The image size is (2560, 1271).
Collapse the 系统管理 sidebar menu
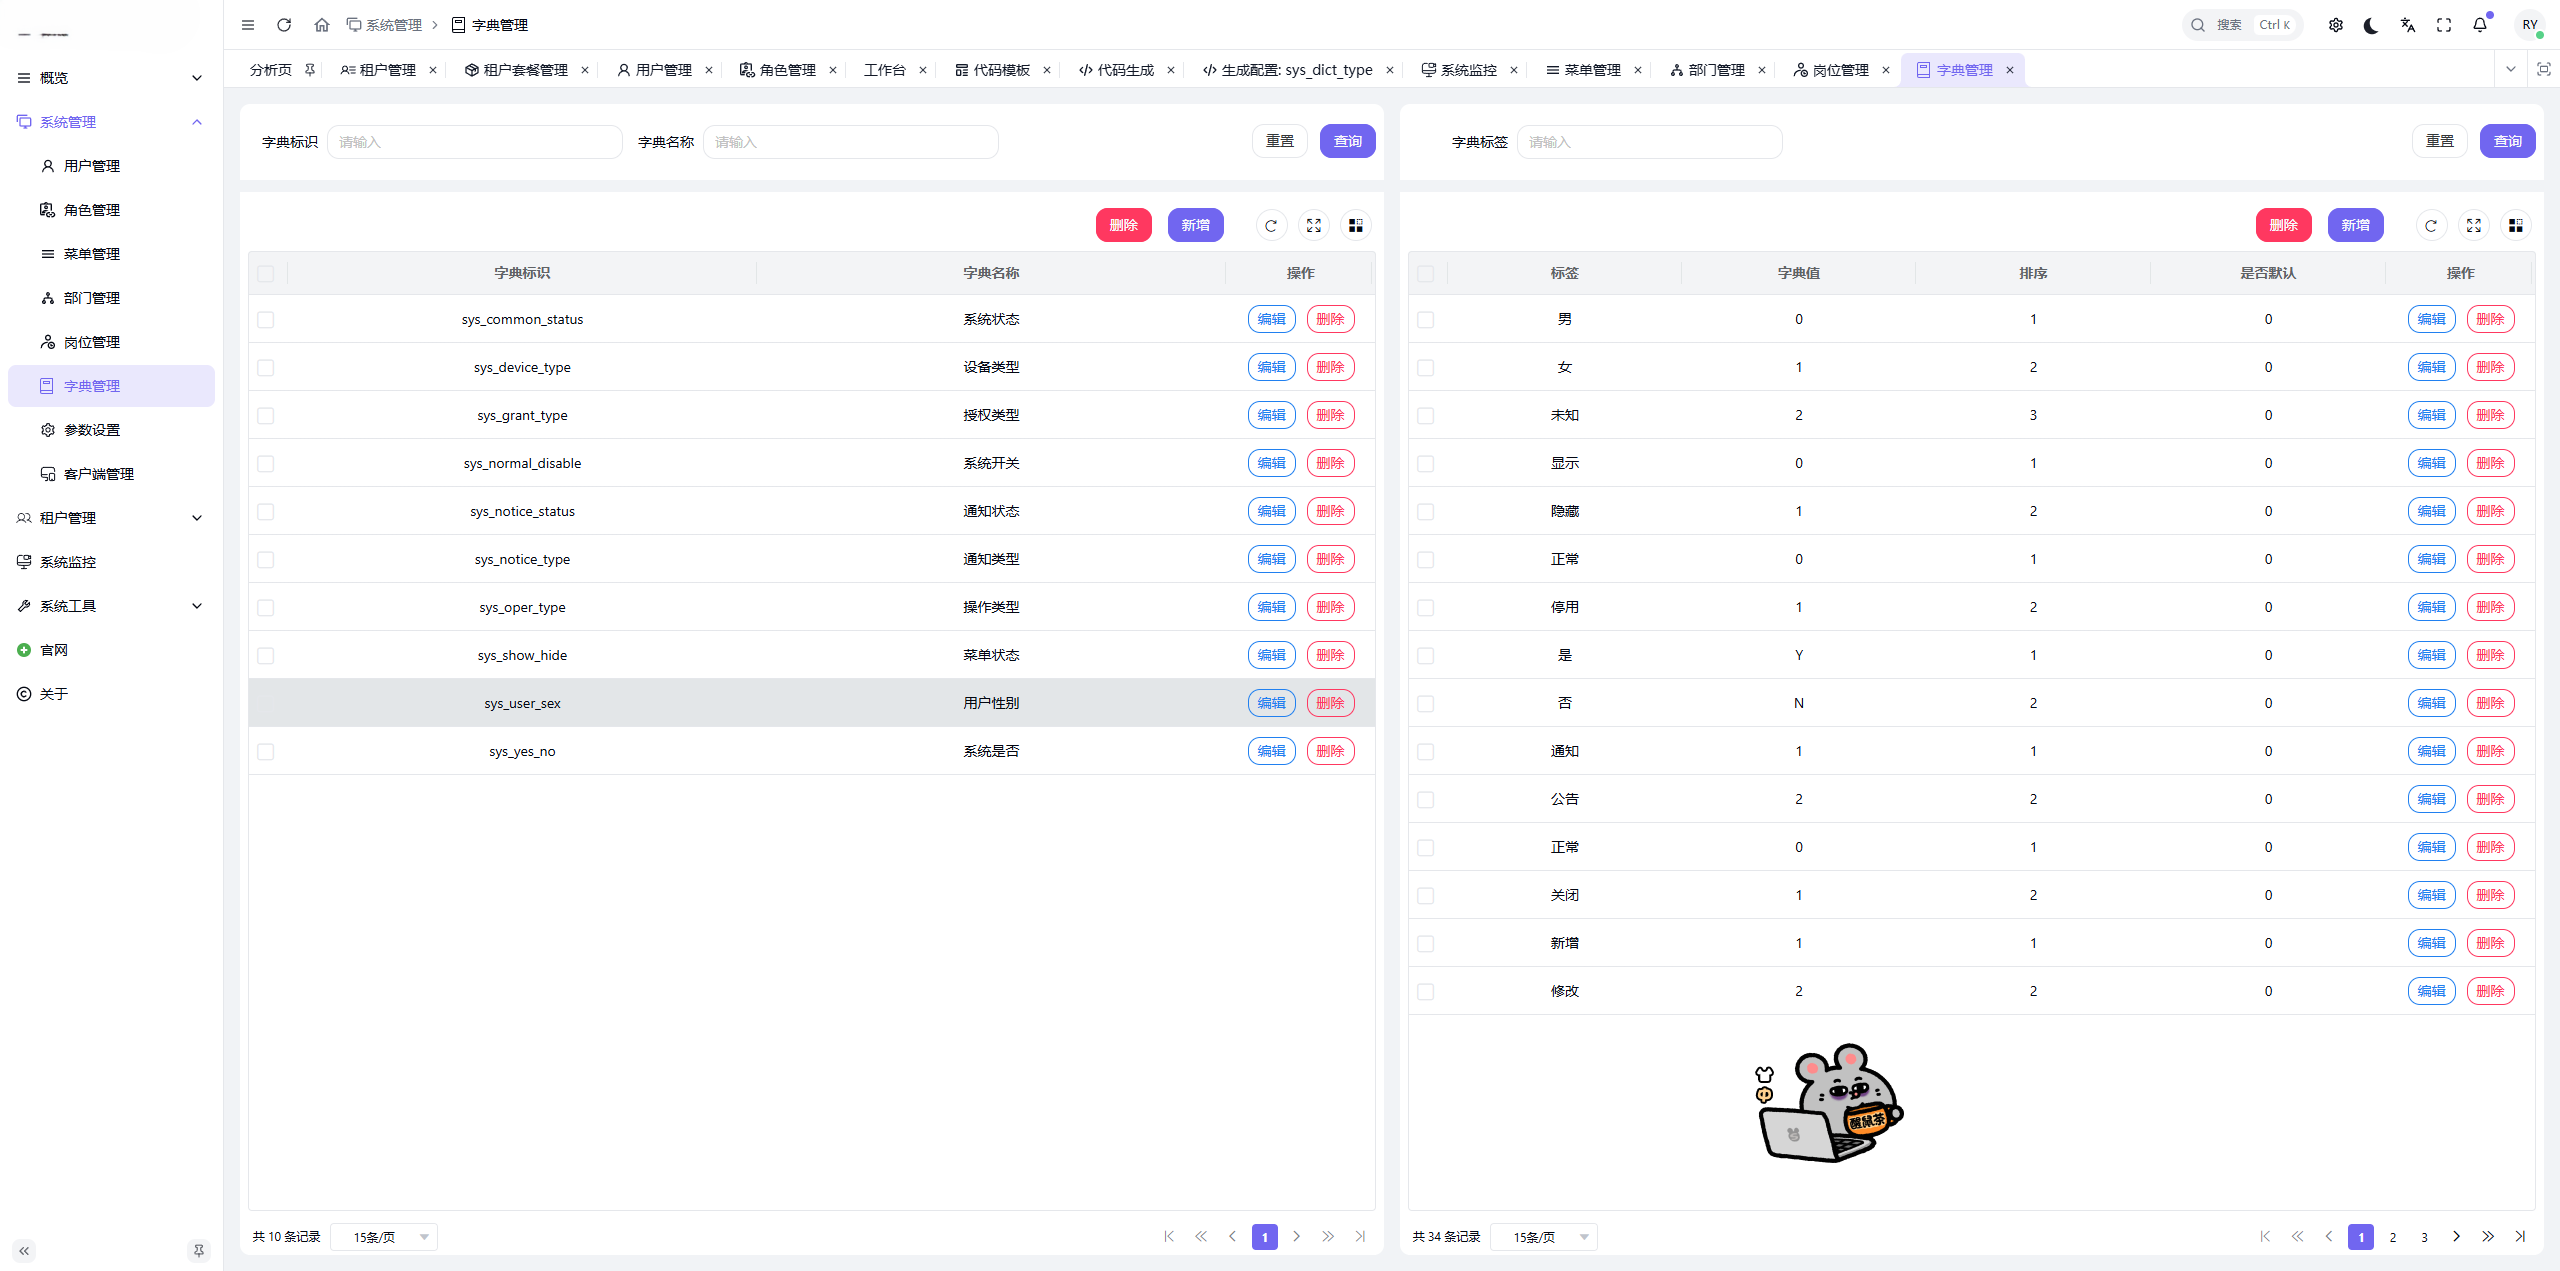[111, 122]
